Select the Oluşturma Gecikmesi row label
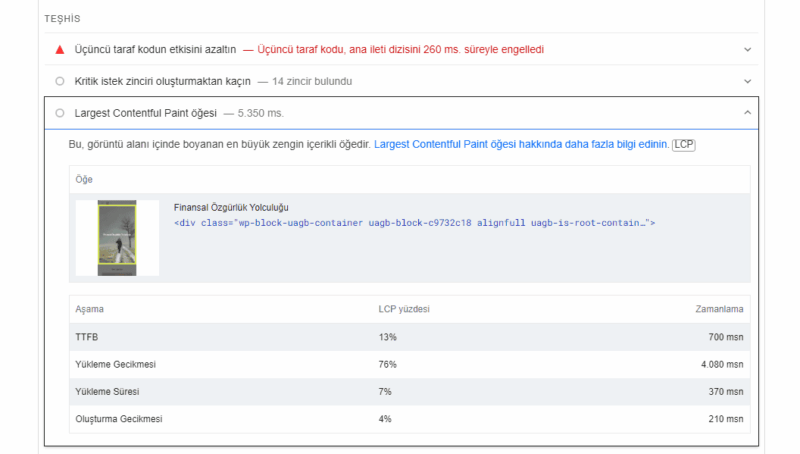 click(119, 419)
